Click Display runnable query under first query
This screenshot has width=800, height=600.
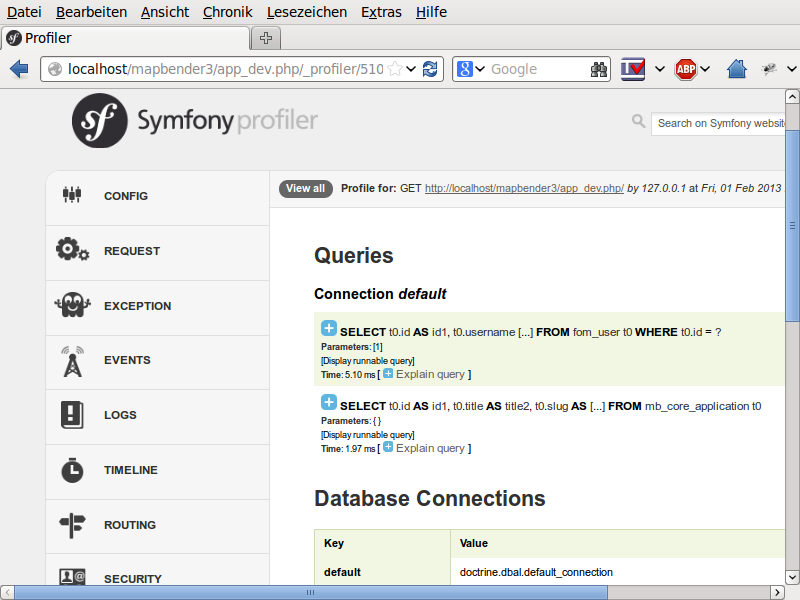point(367,360)
